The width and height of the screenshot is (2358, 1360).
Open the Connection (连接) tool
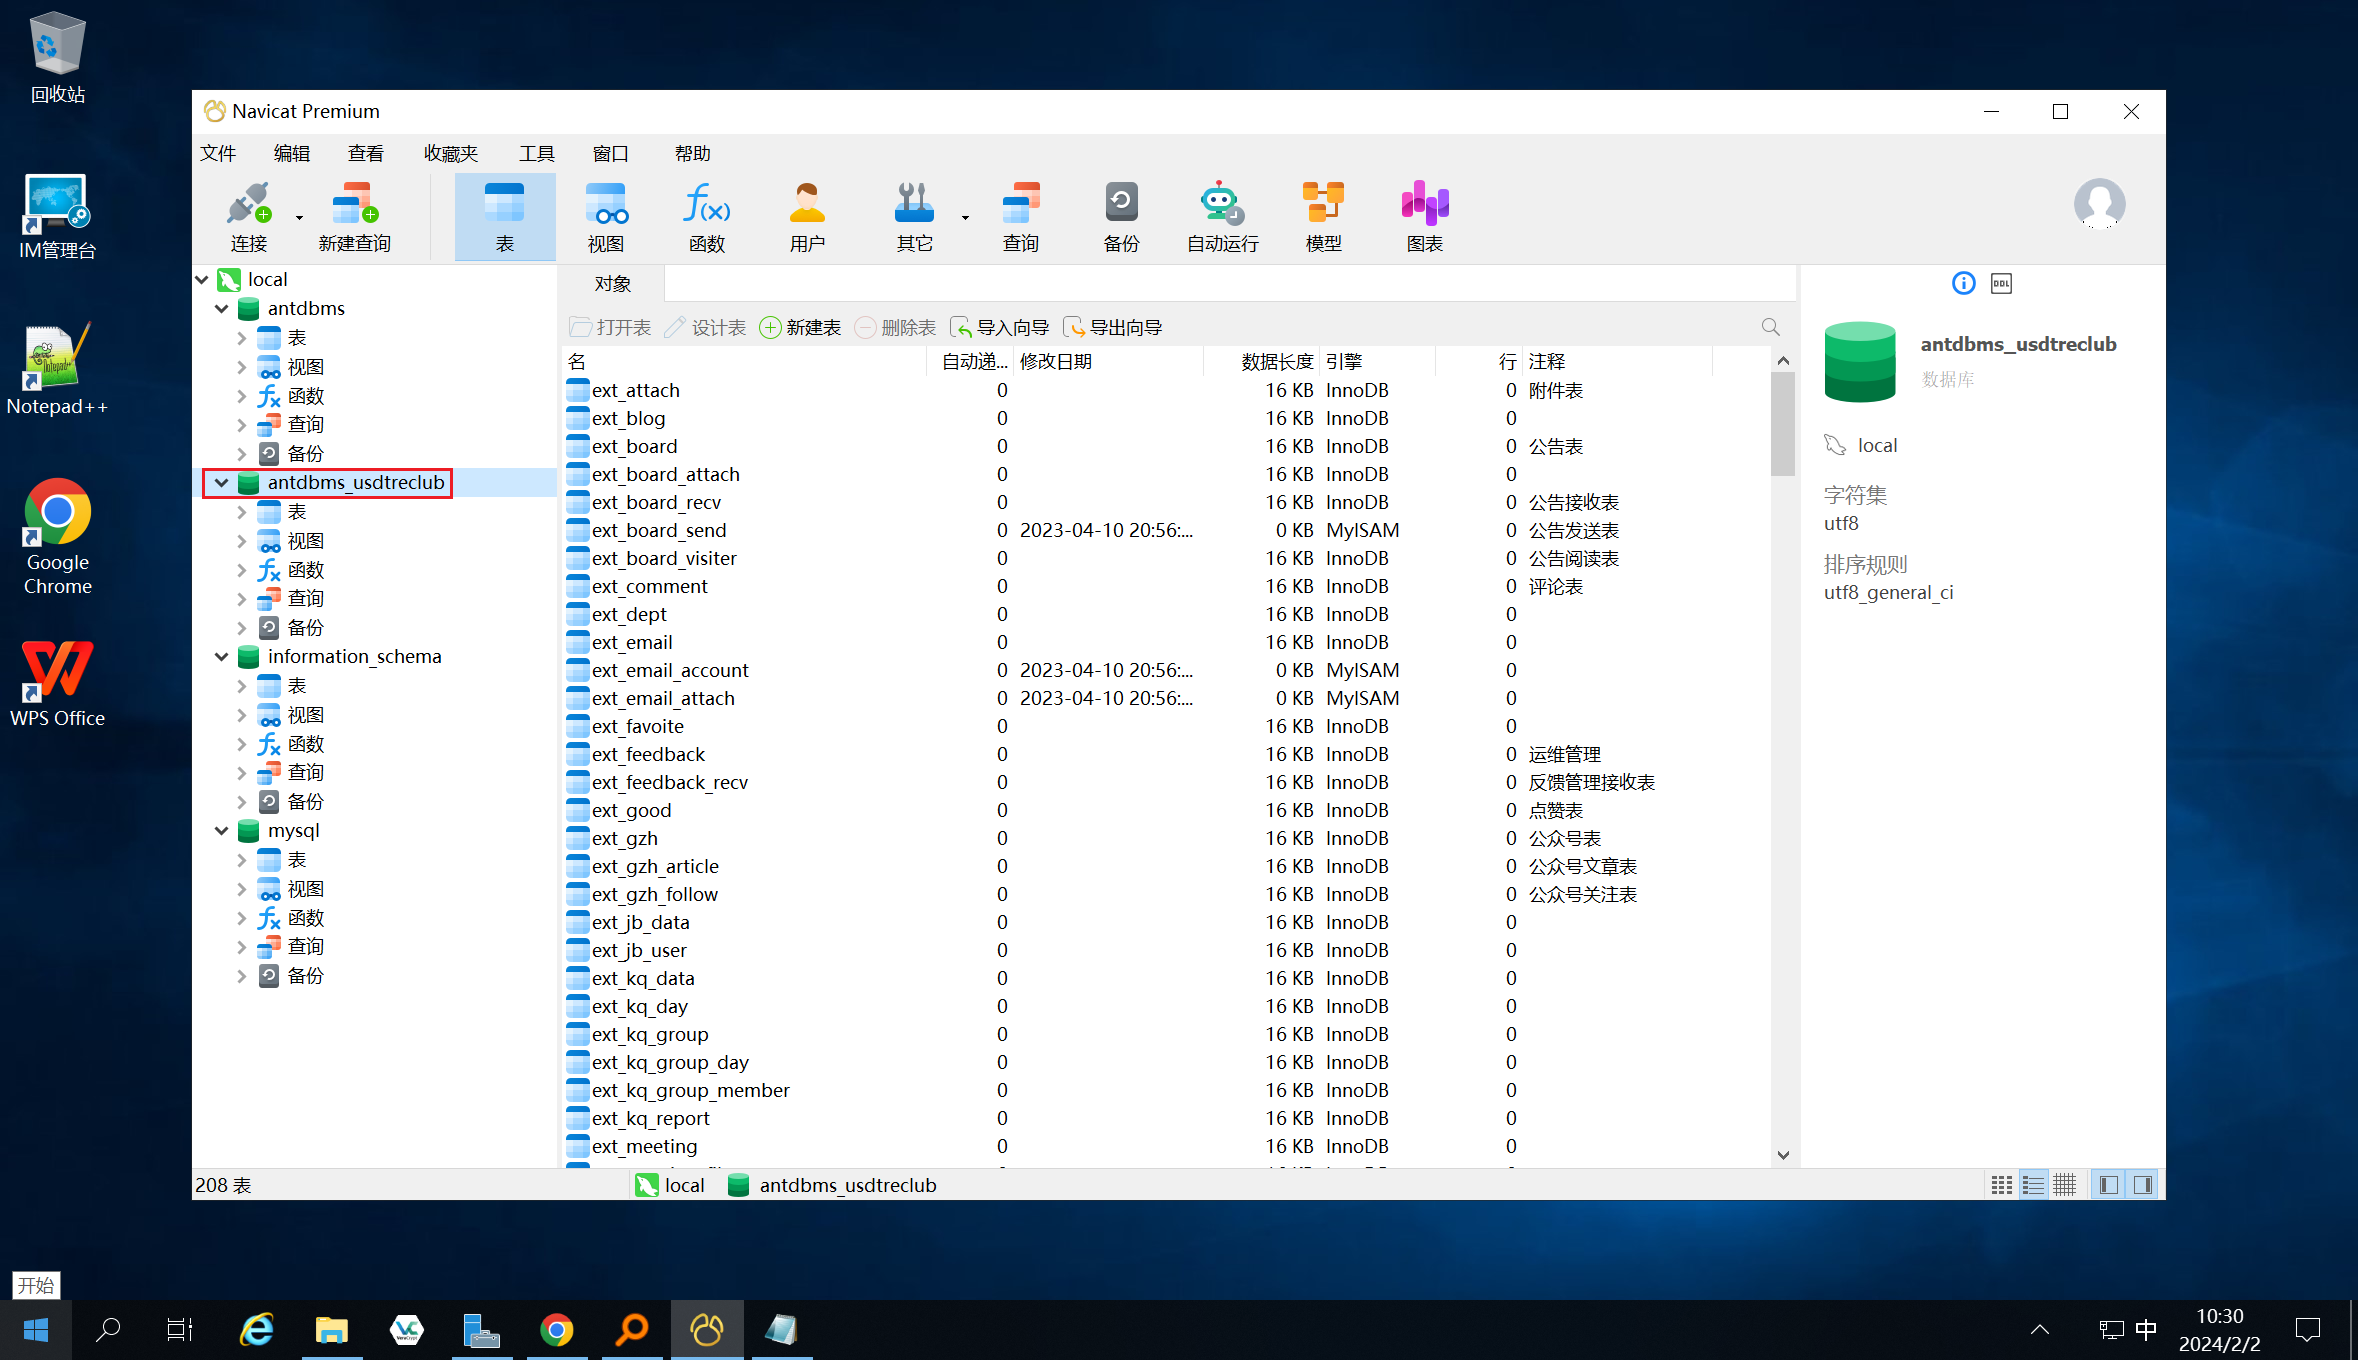coord(248,217)
